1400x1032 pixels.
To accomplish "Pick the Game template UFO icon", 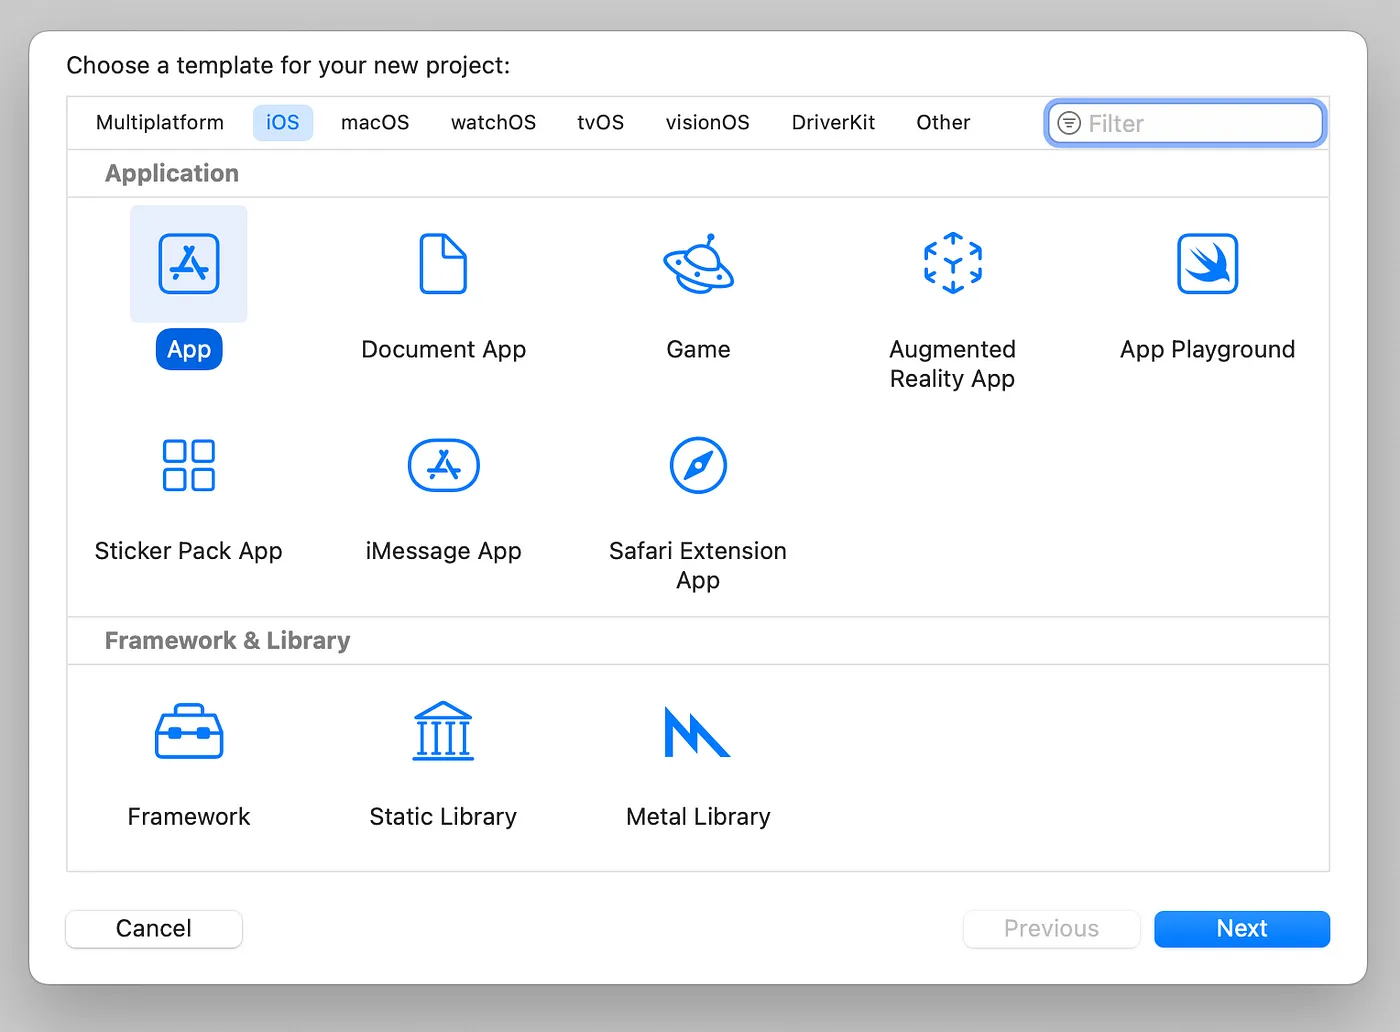I will tap(698, 264).
